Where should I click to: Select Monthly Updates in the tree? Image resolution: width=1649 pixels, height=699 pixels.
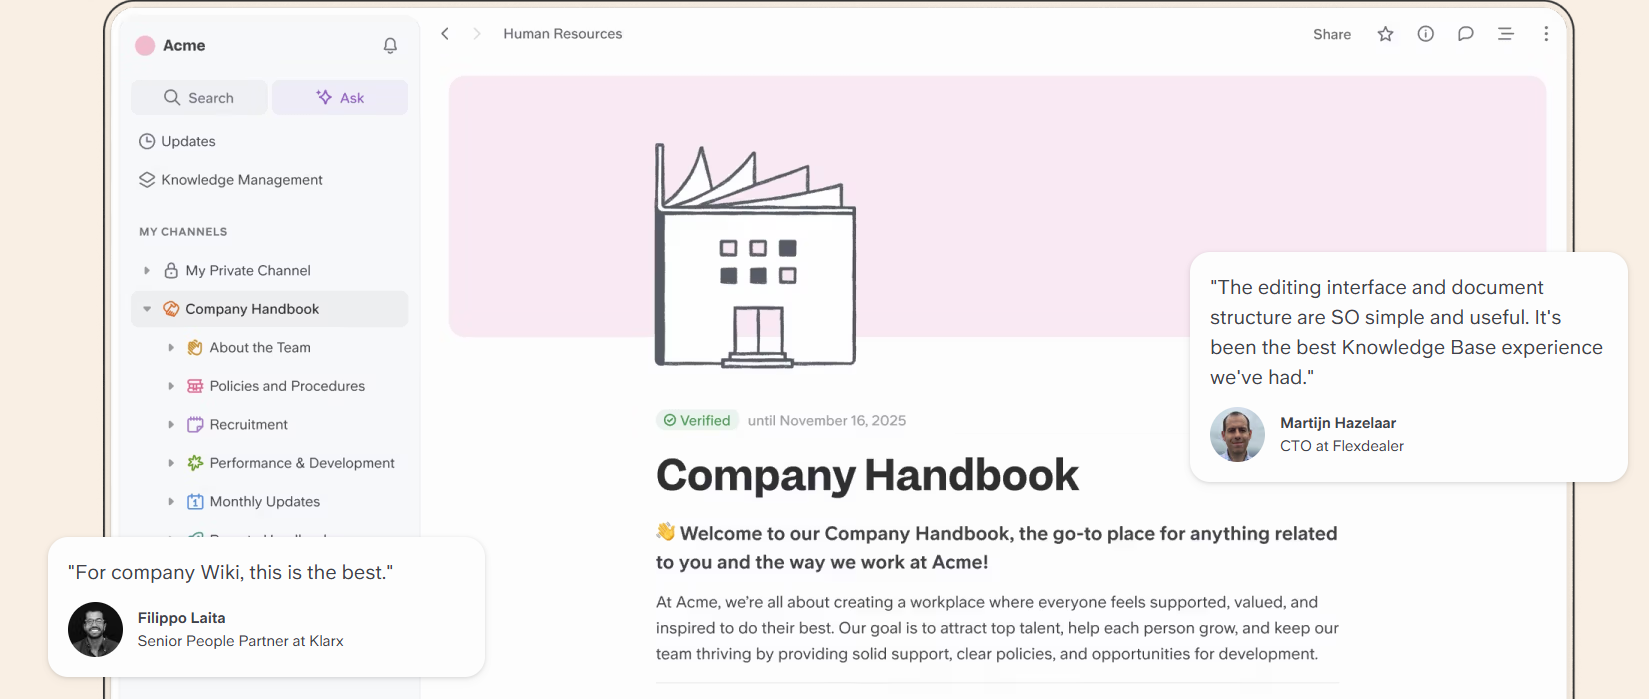264,502
